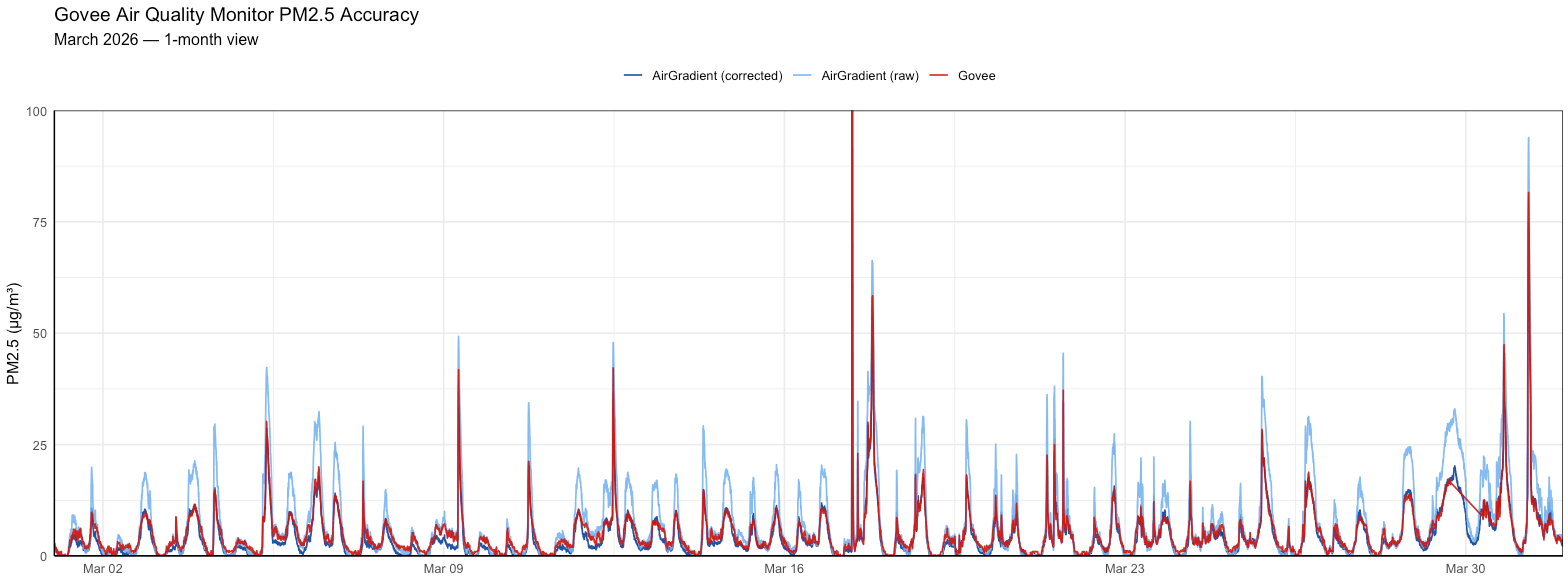Click the y-axis value 100
This screenshot has width=1568, height=578.
[37, 111]
